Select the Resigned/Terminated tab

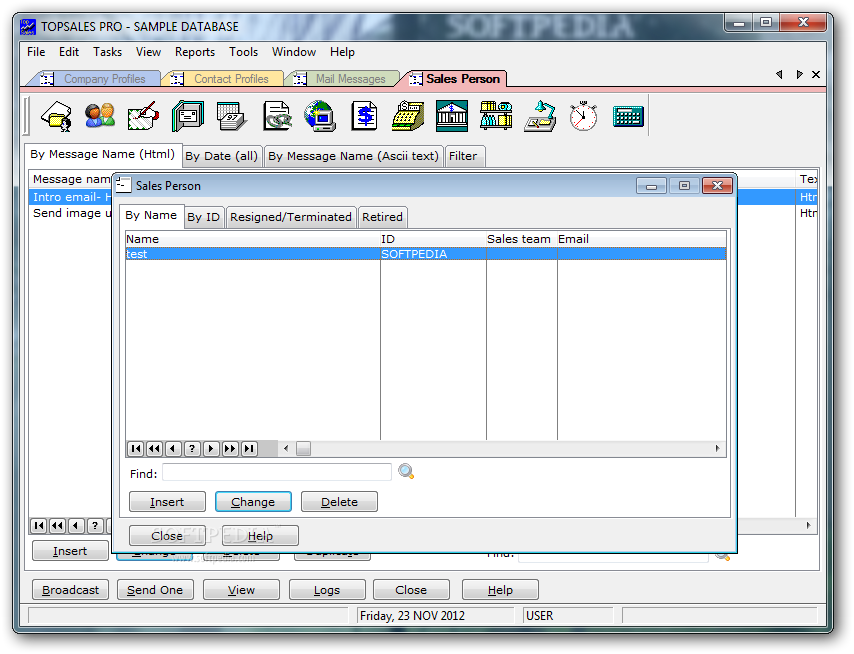[x=291, y=217]
